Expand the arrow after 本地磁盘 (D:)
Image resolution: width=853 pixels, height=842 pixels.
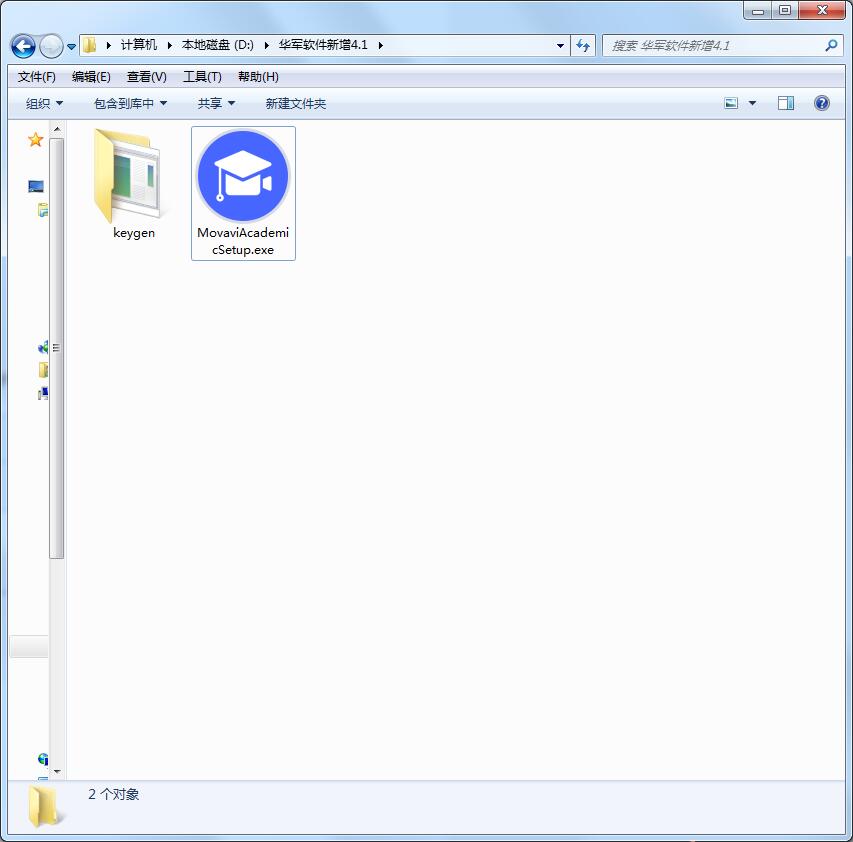[x=267, y=45]
